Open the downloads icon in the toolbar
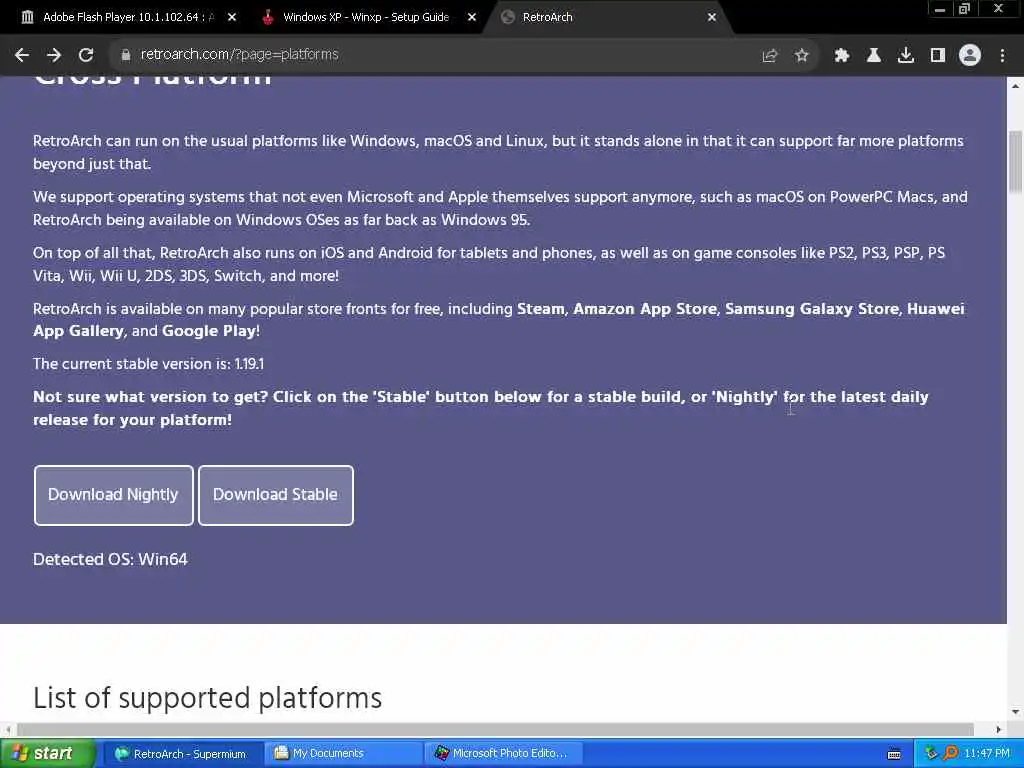The height and width of the screenshot is (768, 1024). pyautogui.click(x=905, y=56)
